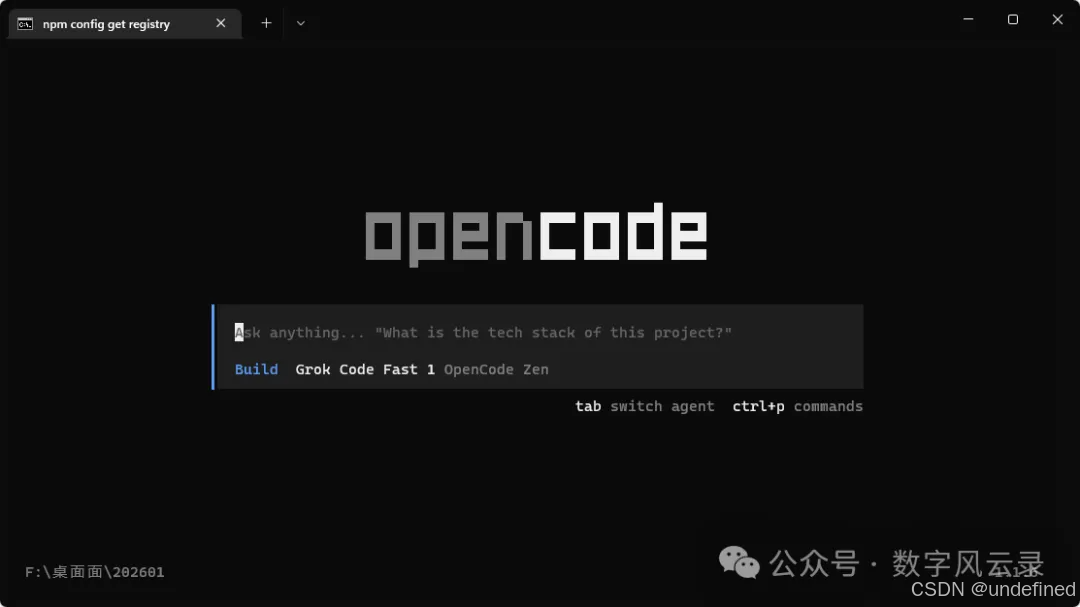Open the terminal profile dropdown arrow
Image resolution: width=1080 pixels, height=607 pixels.
(300, 23)
